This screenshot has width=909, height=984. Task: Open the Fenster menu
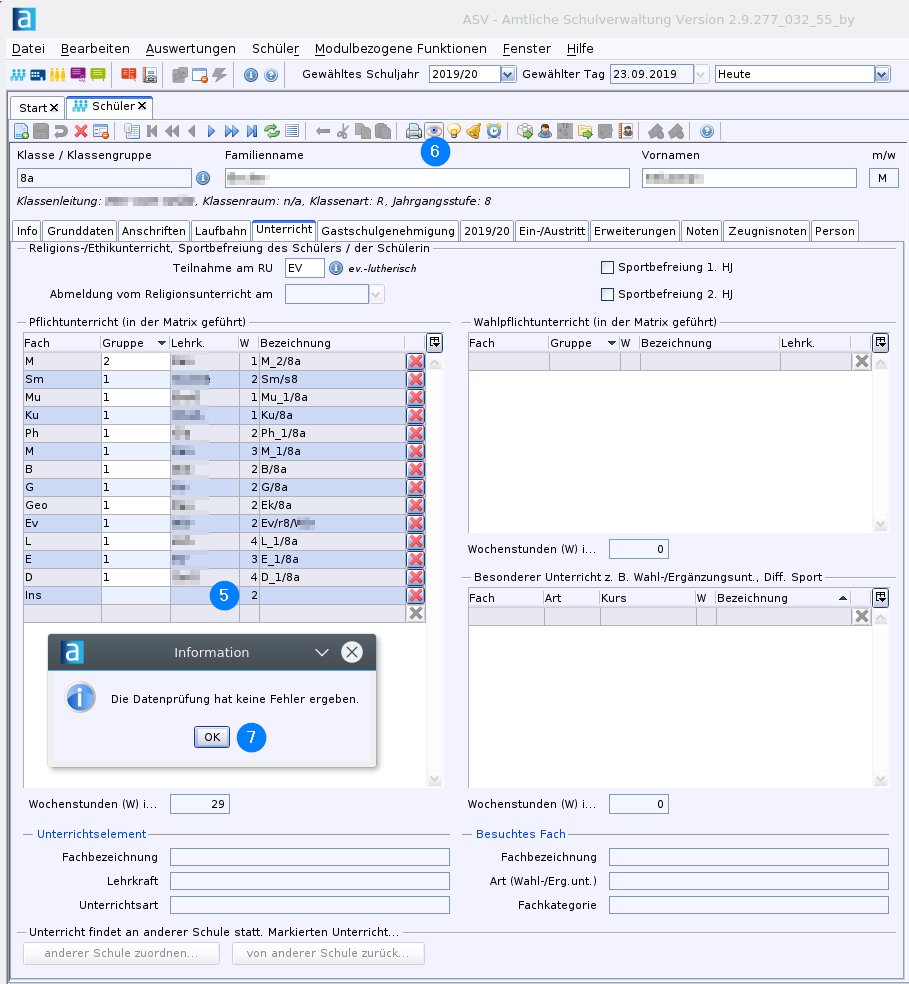click(x=527, y=49)
